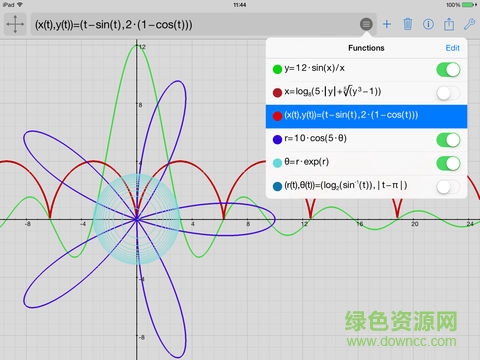Select the x=log(5·|y|+...) row

(x=366, y=93)
